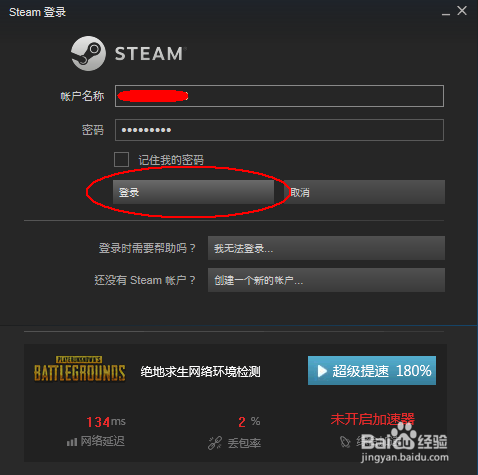This screenshot has width=478, height=475.
Task: Select 创建一个新的帐户... button
Action: (326, 280)
